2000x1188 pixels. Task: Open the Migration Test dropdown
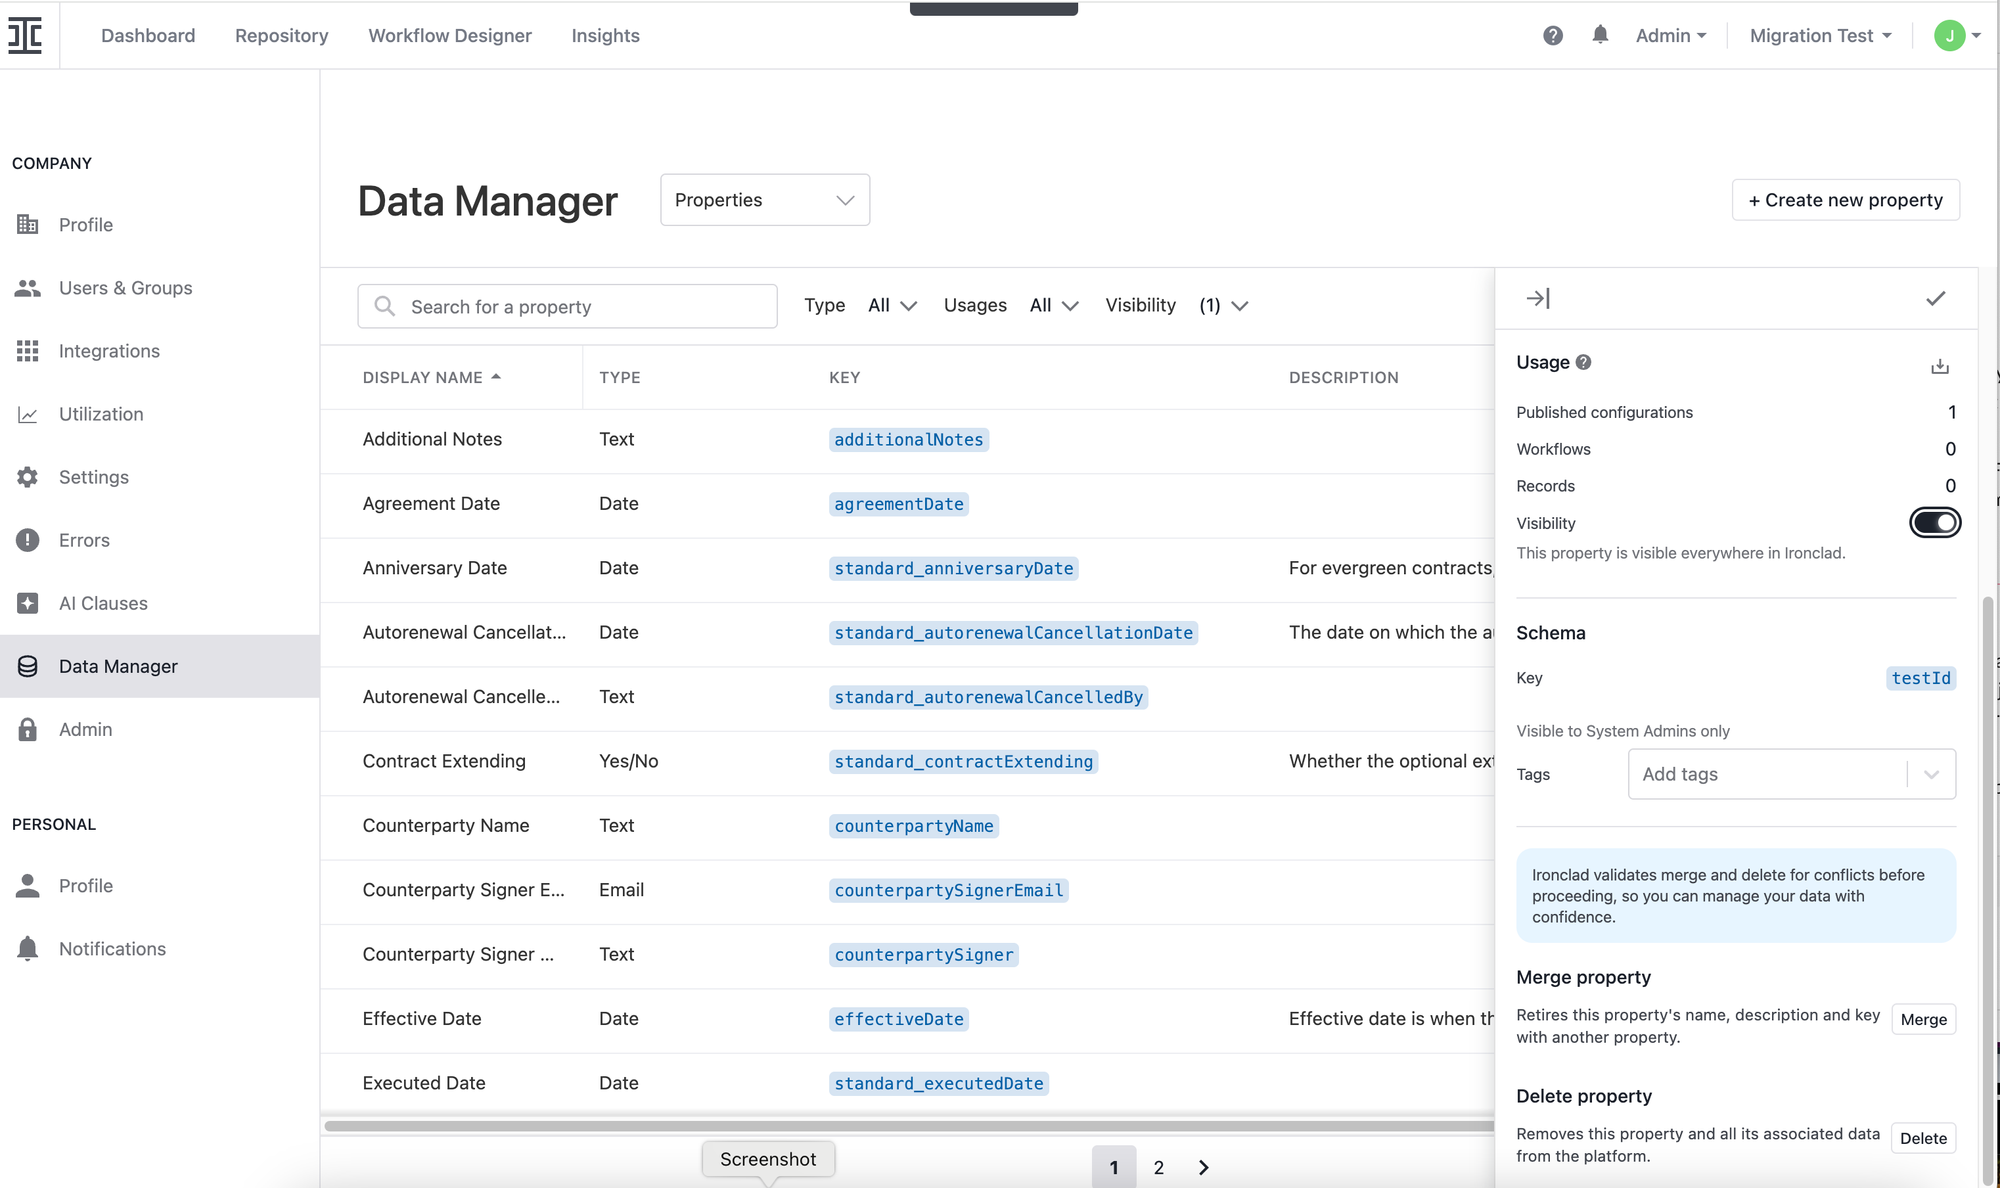(1821, 35)
